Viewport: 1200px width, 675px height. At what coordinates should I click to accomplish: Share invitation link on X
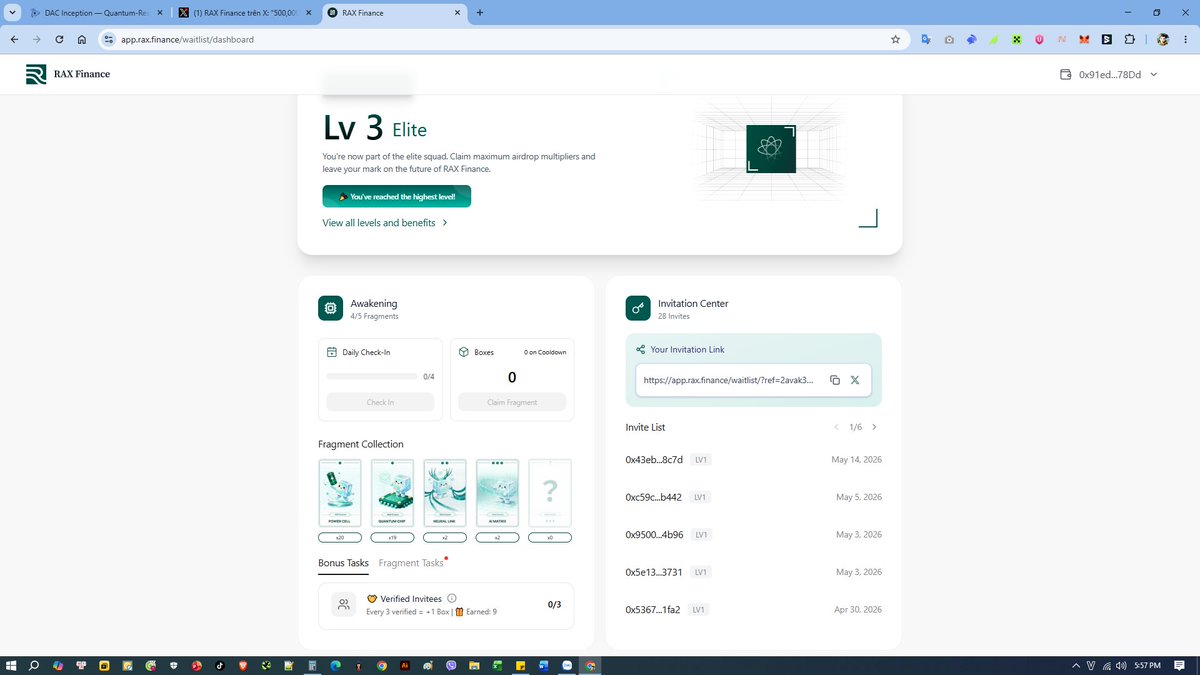click(855, 380)
